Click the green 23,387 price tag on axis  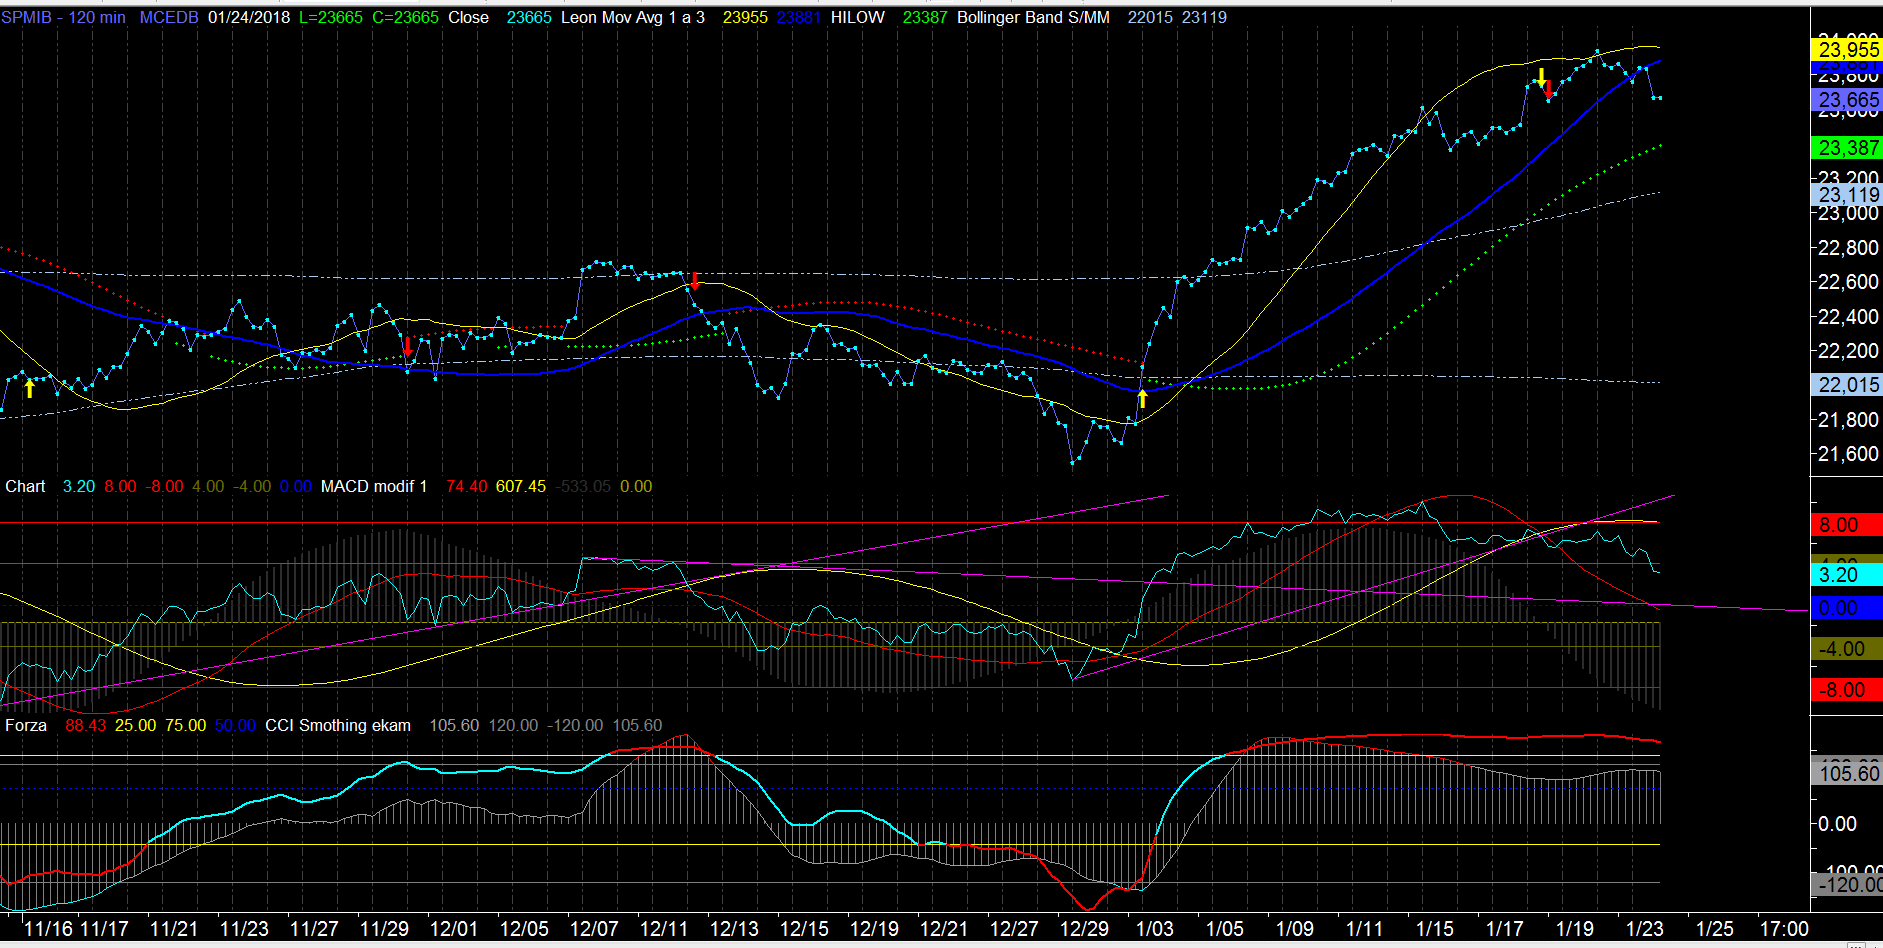click(x=1847, y=148)
